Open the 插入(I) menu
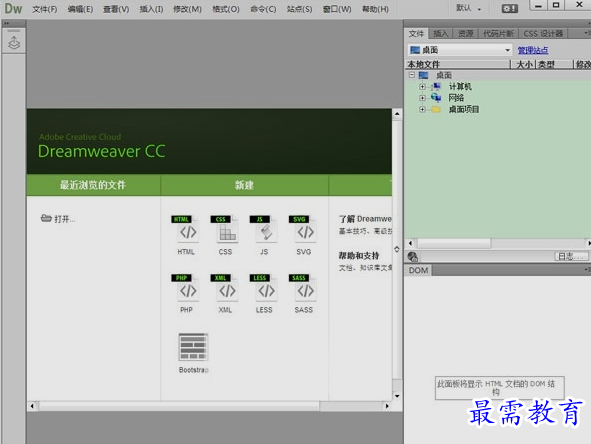Screen dimensions: 591x444 pyautogui.click(x=151, y=9)
